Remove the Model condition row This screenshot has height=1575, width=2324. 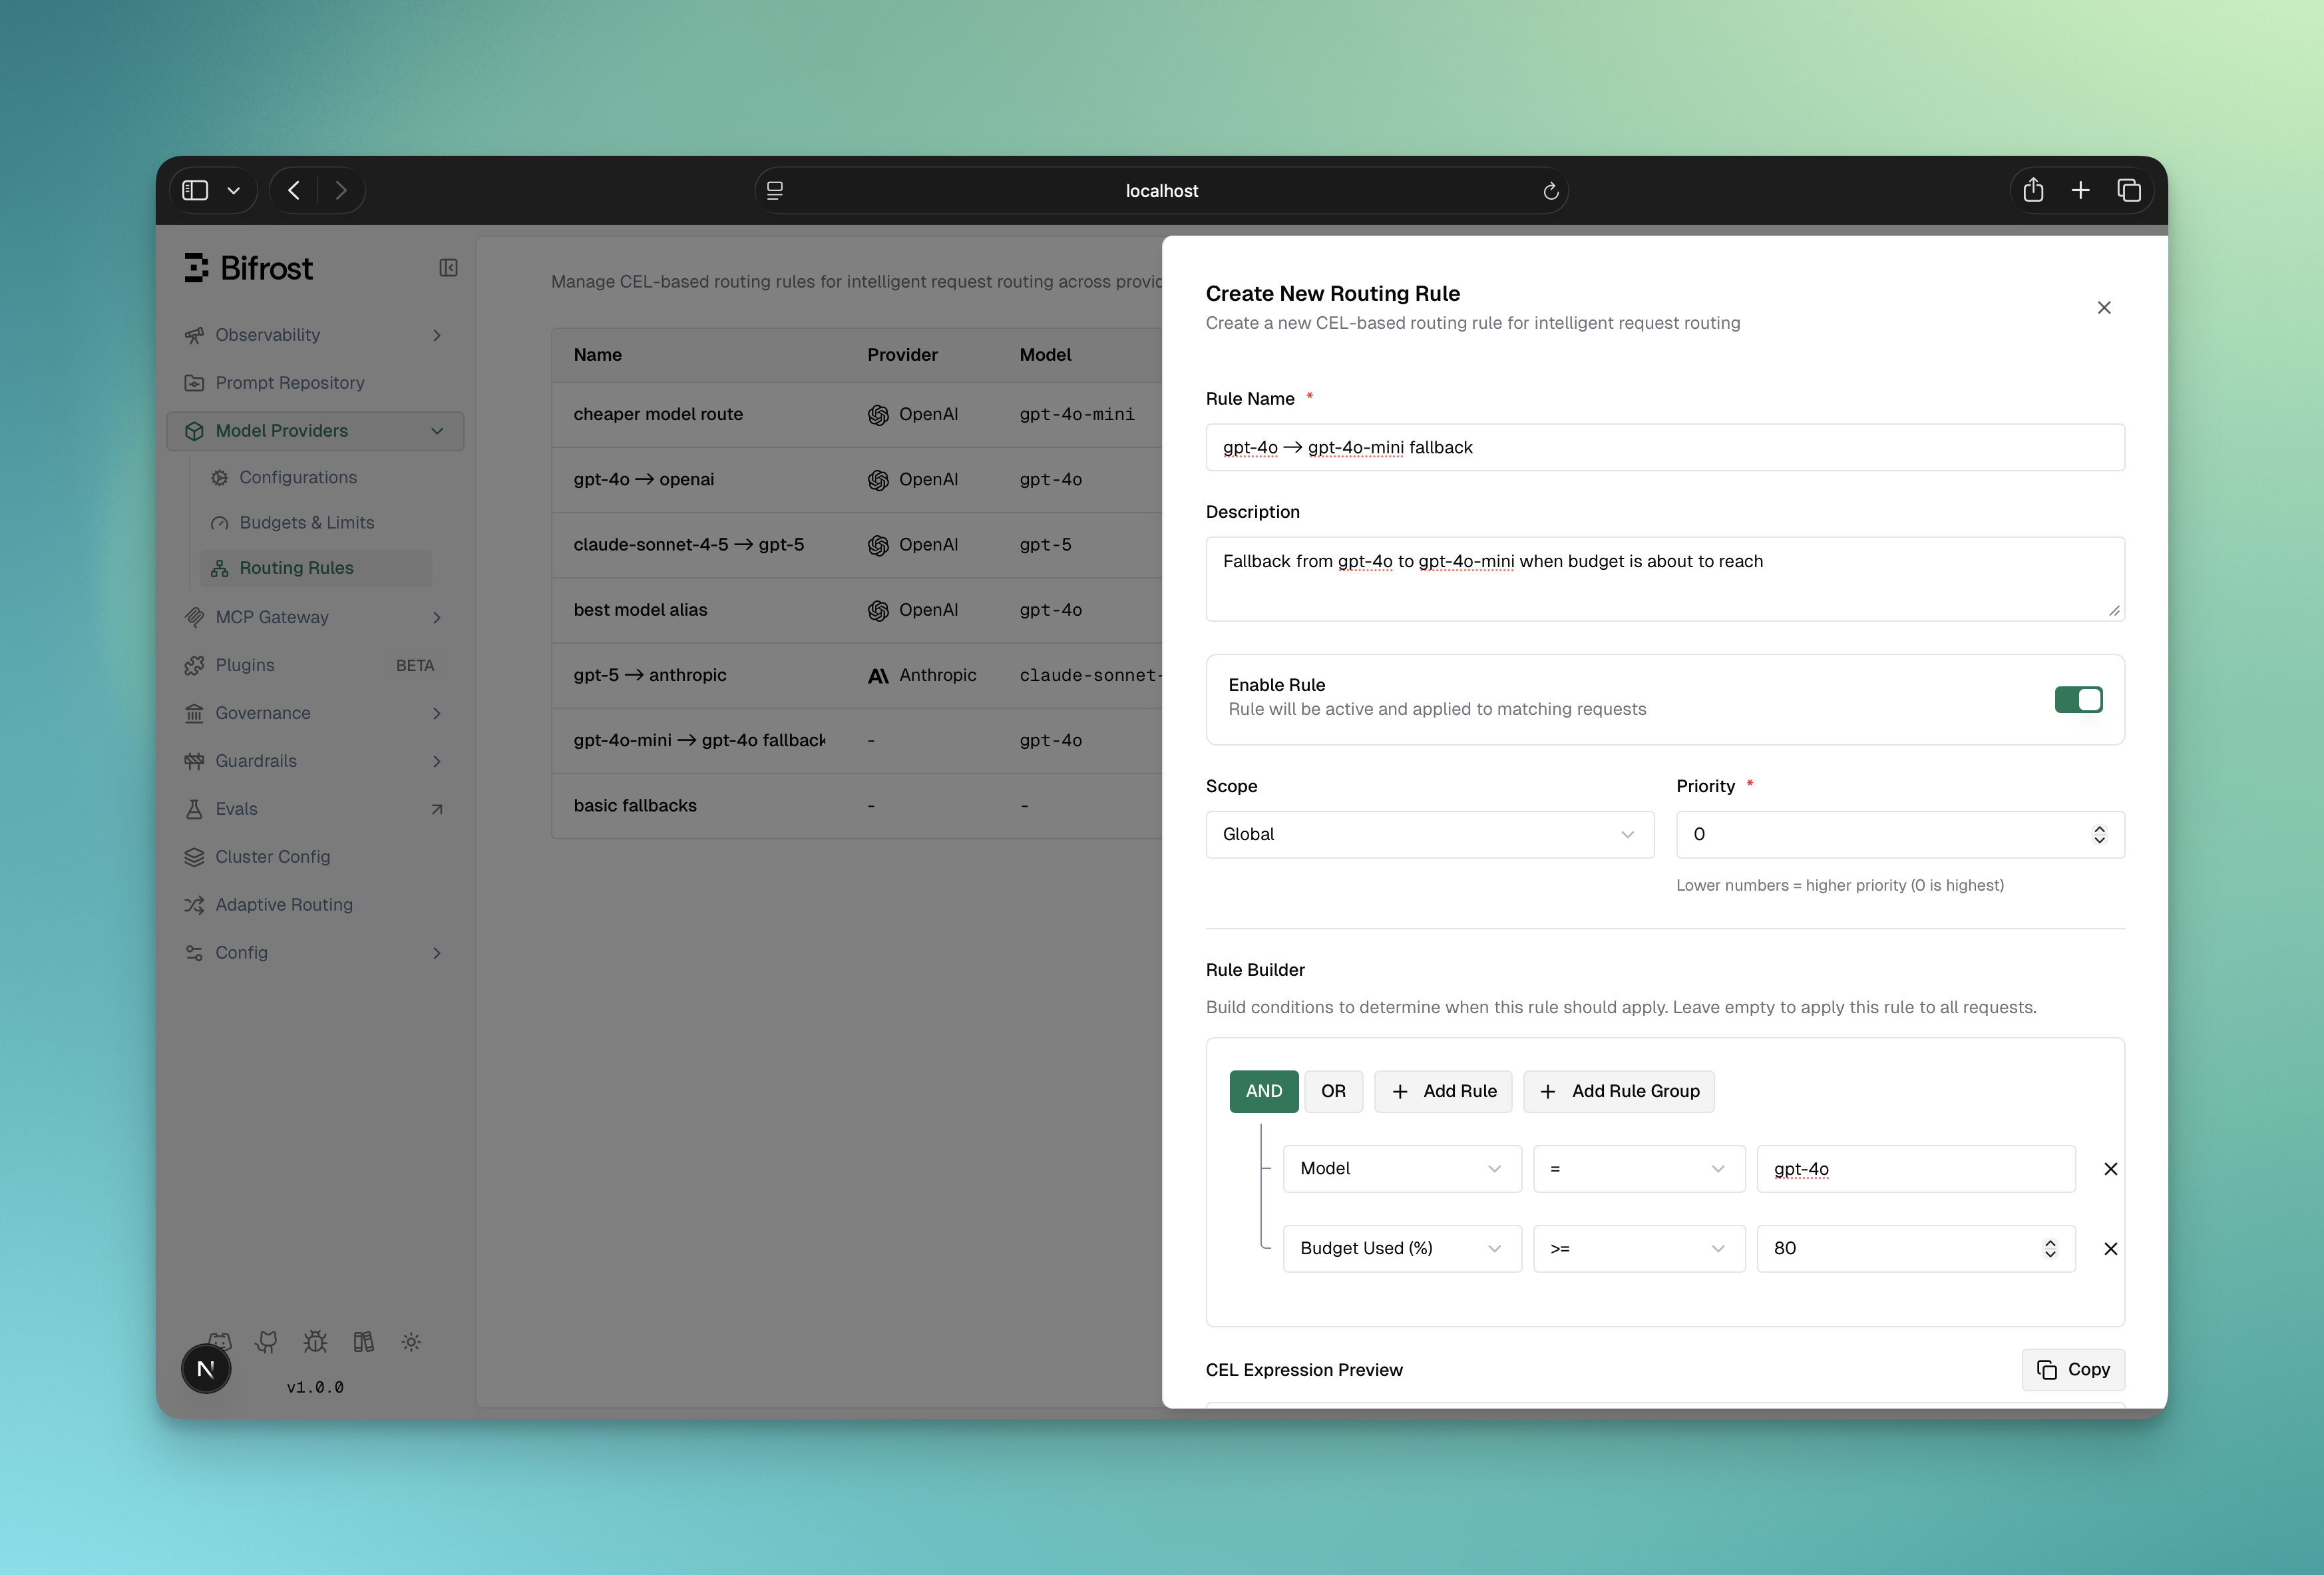point(2110,1169)
